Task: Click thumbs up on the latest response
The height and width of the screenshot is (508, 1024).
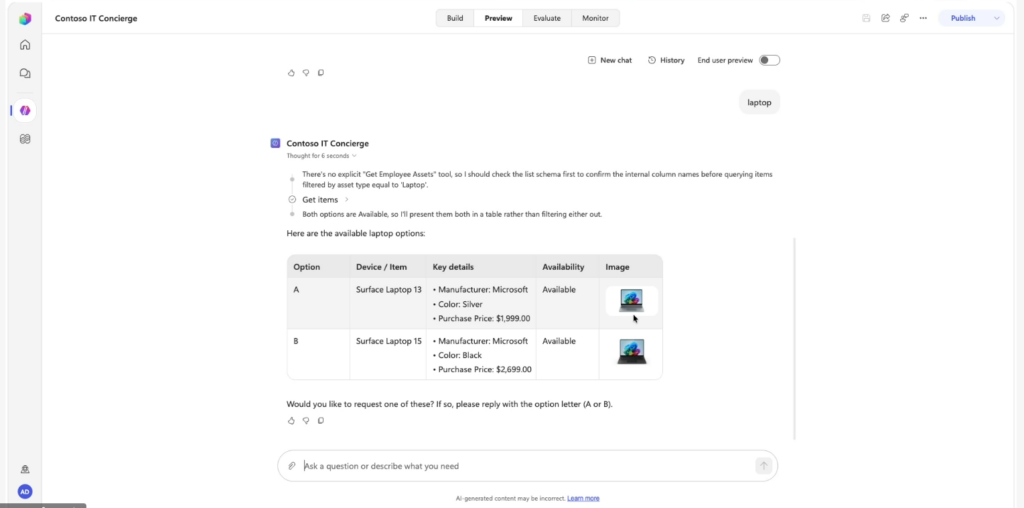Action: [291, 421]
